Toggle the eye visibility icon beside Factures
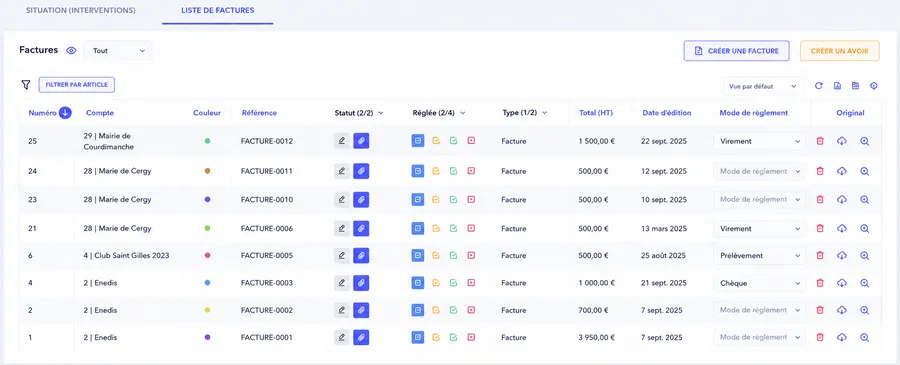900x365 pixels. point(71,51)
